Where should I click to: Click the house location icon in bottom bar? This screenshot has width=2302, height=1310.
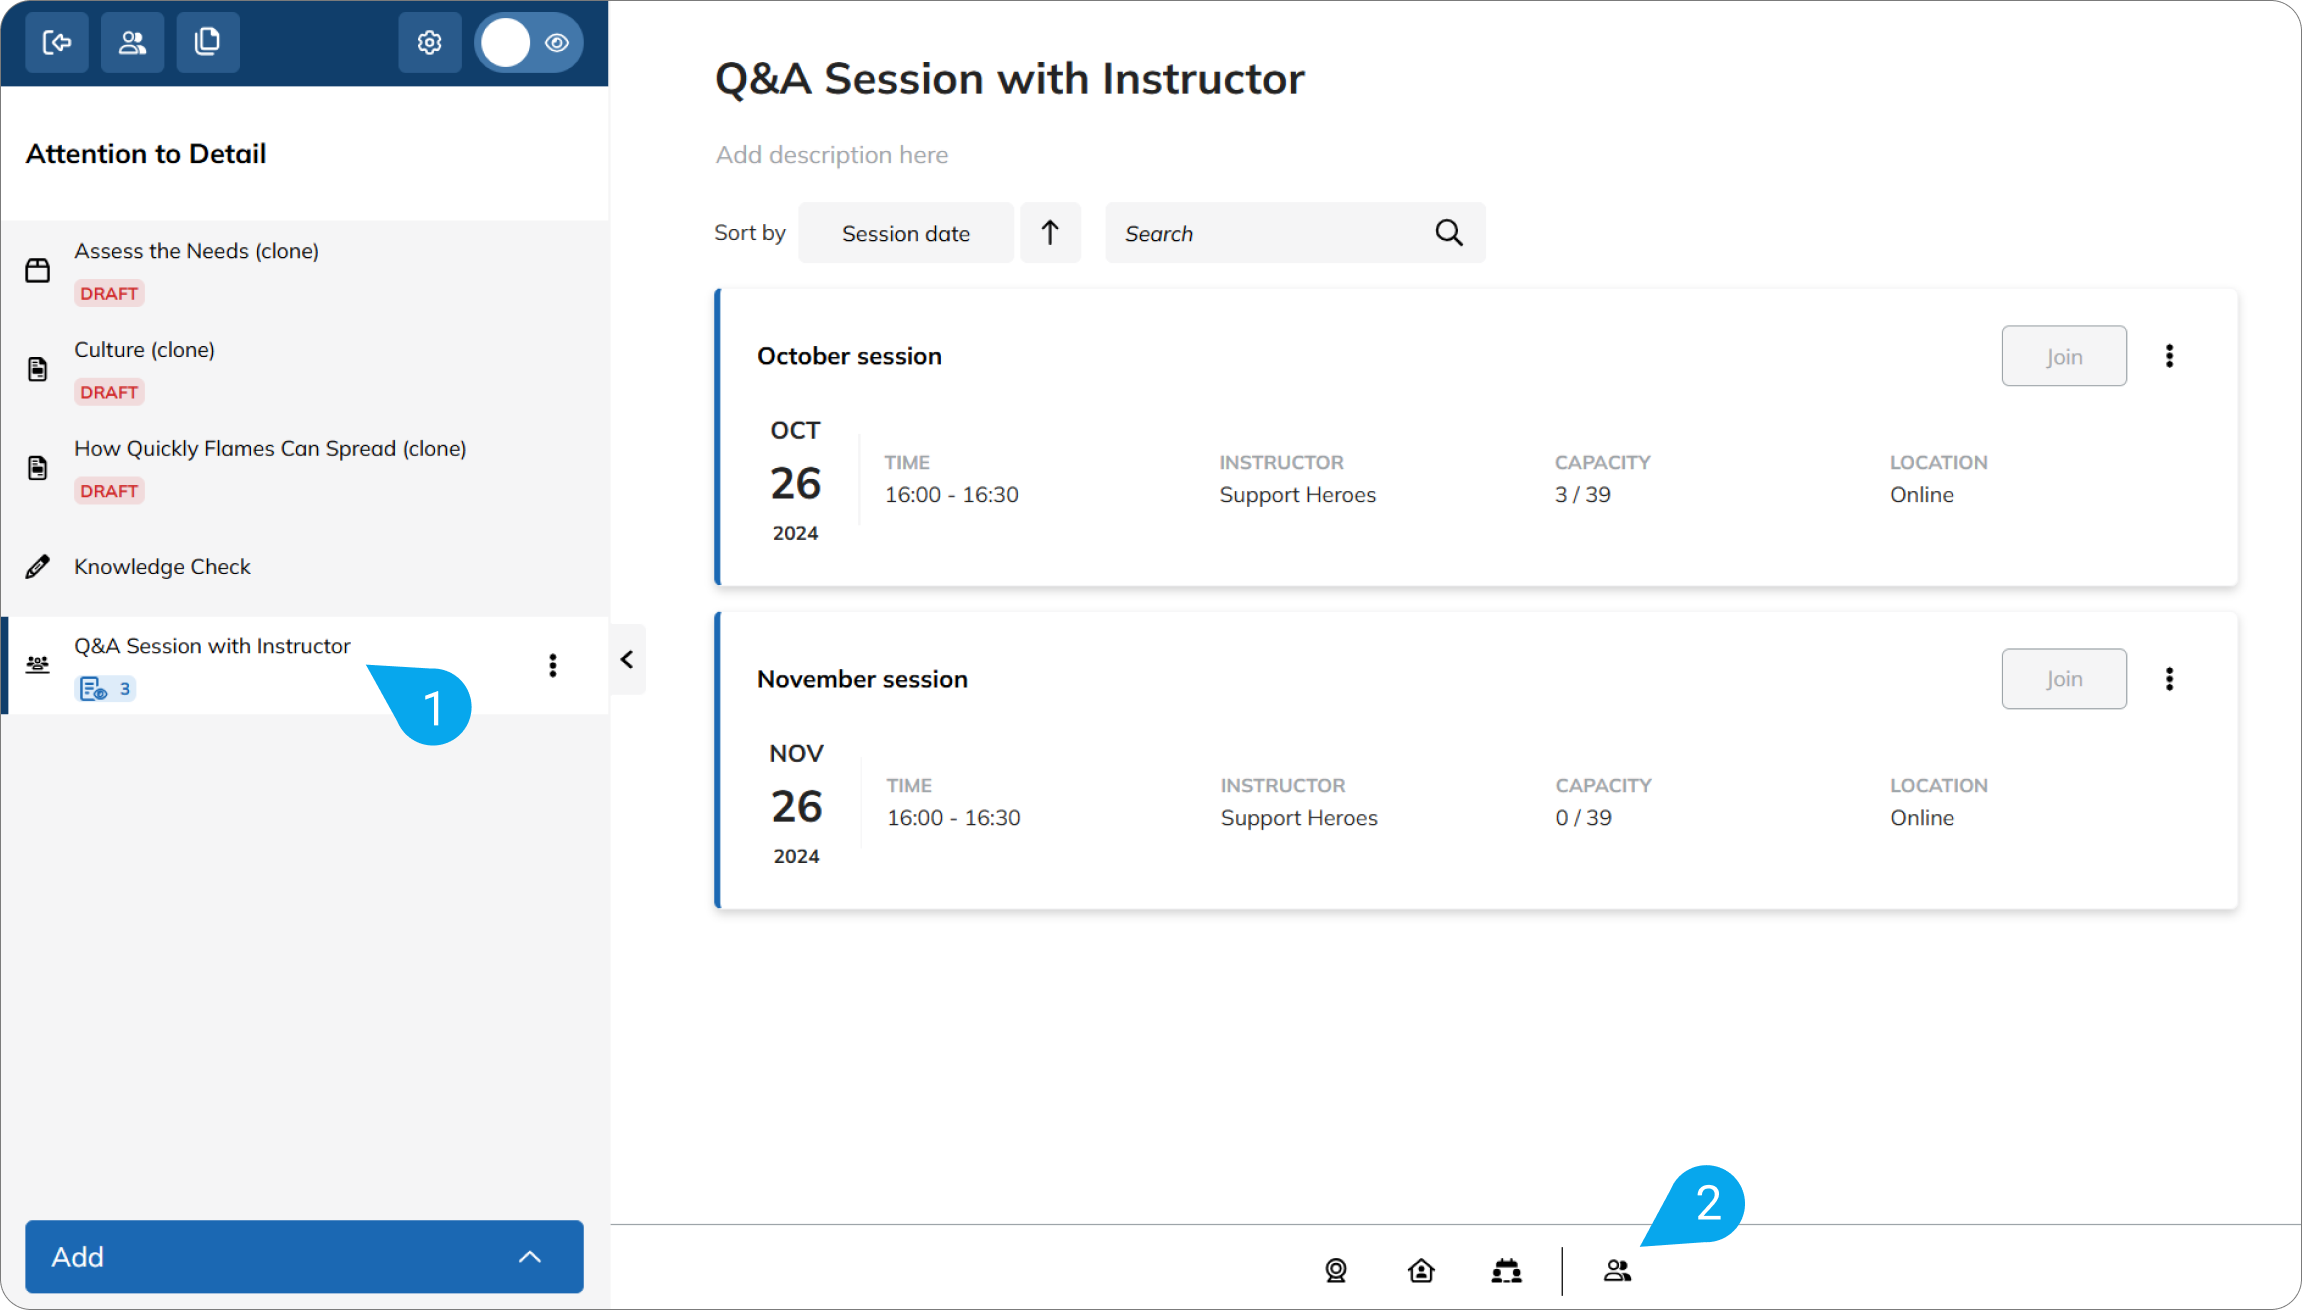(x=1421, y=1271)
